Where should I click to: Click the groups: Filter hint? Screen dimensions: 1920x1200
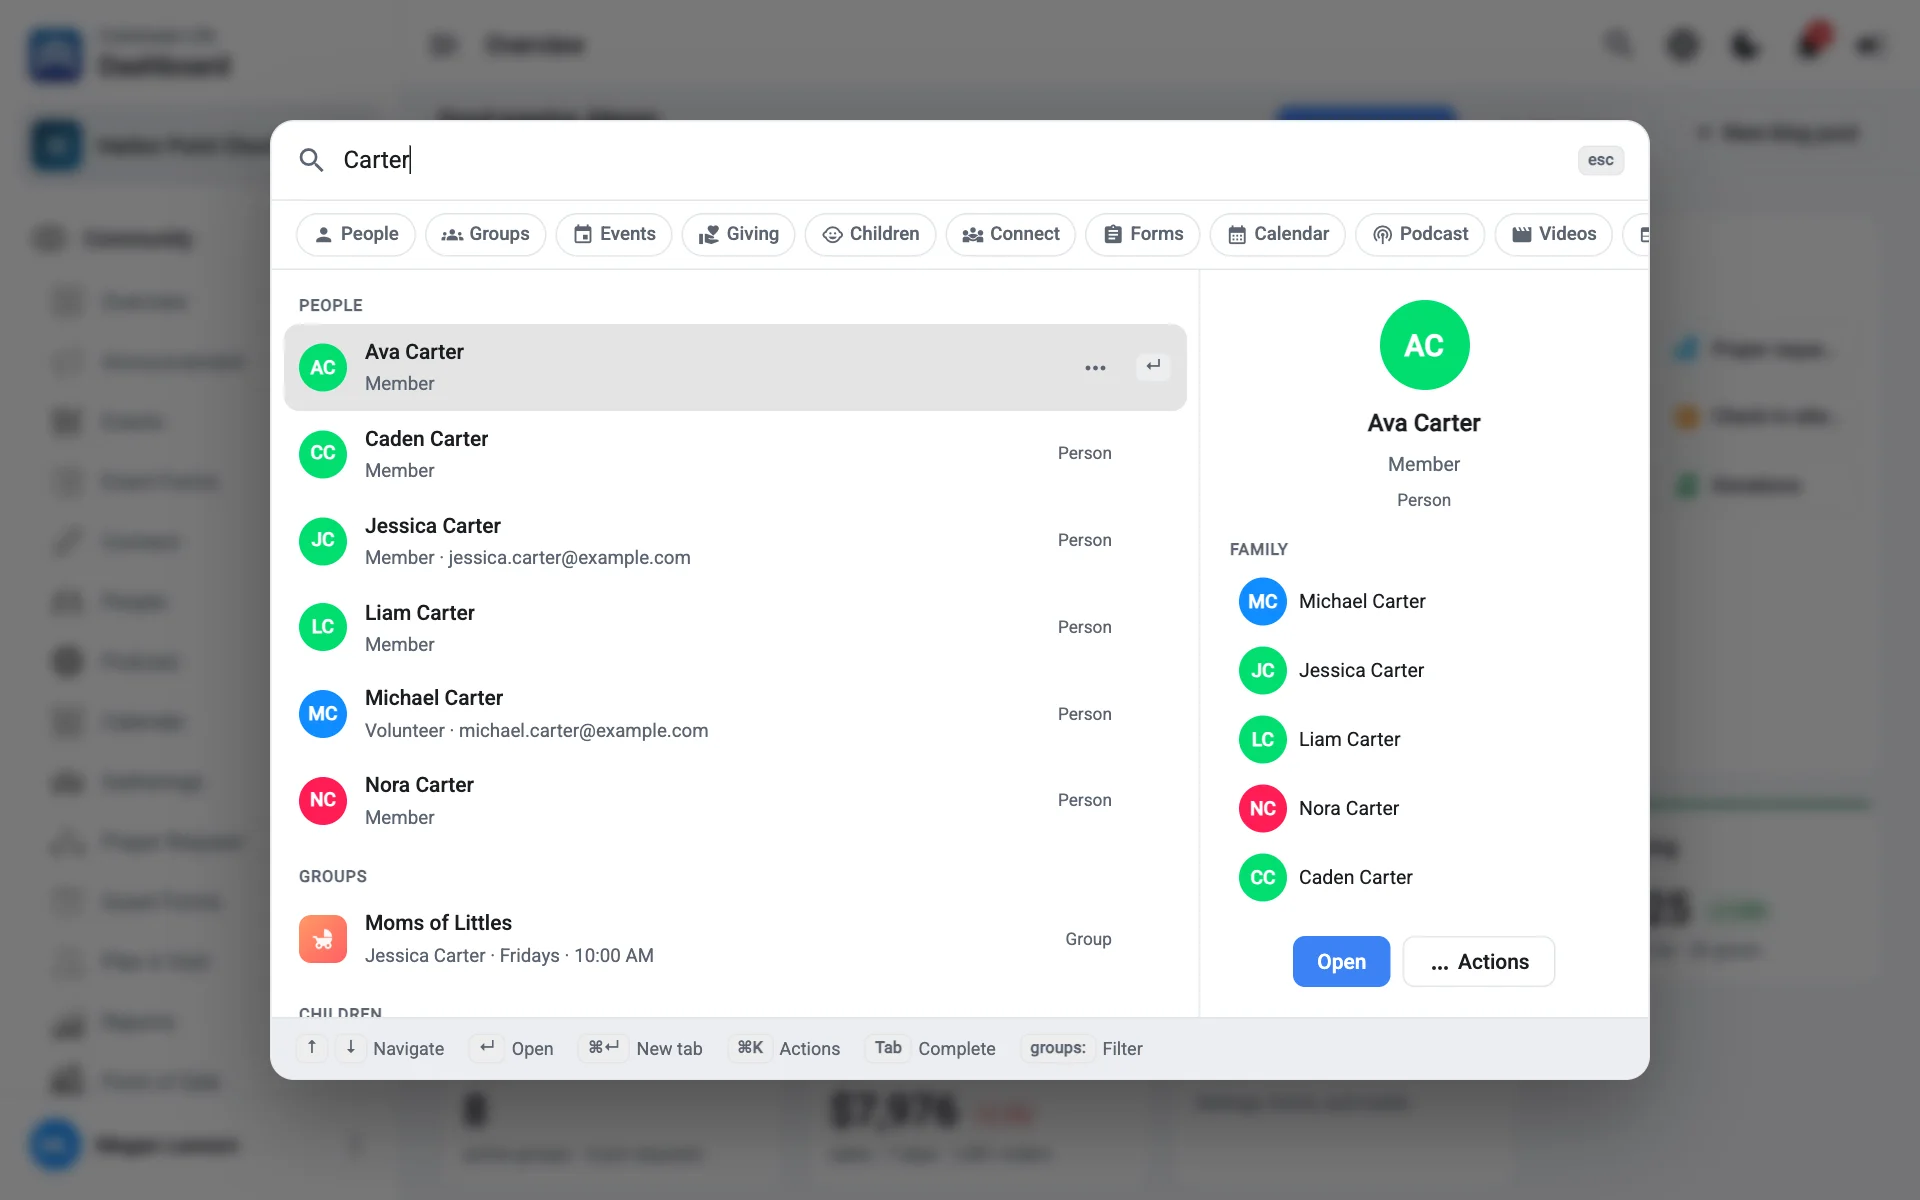1083,1048
